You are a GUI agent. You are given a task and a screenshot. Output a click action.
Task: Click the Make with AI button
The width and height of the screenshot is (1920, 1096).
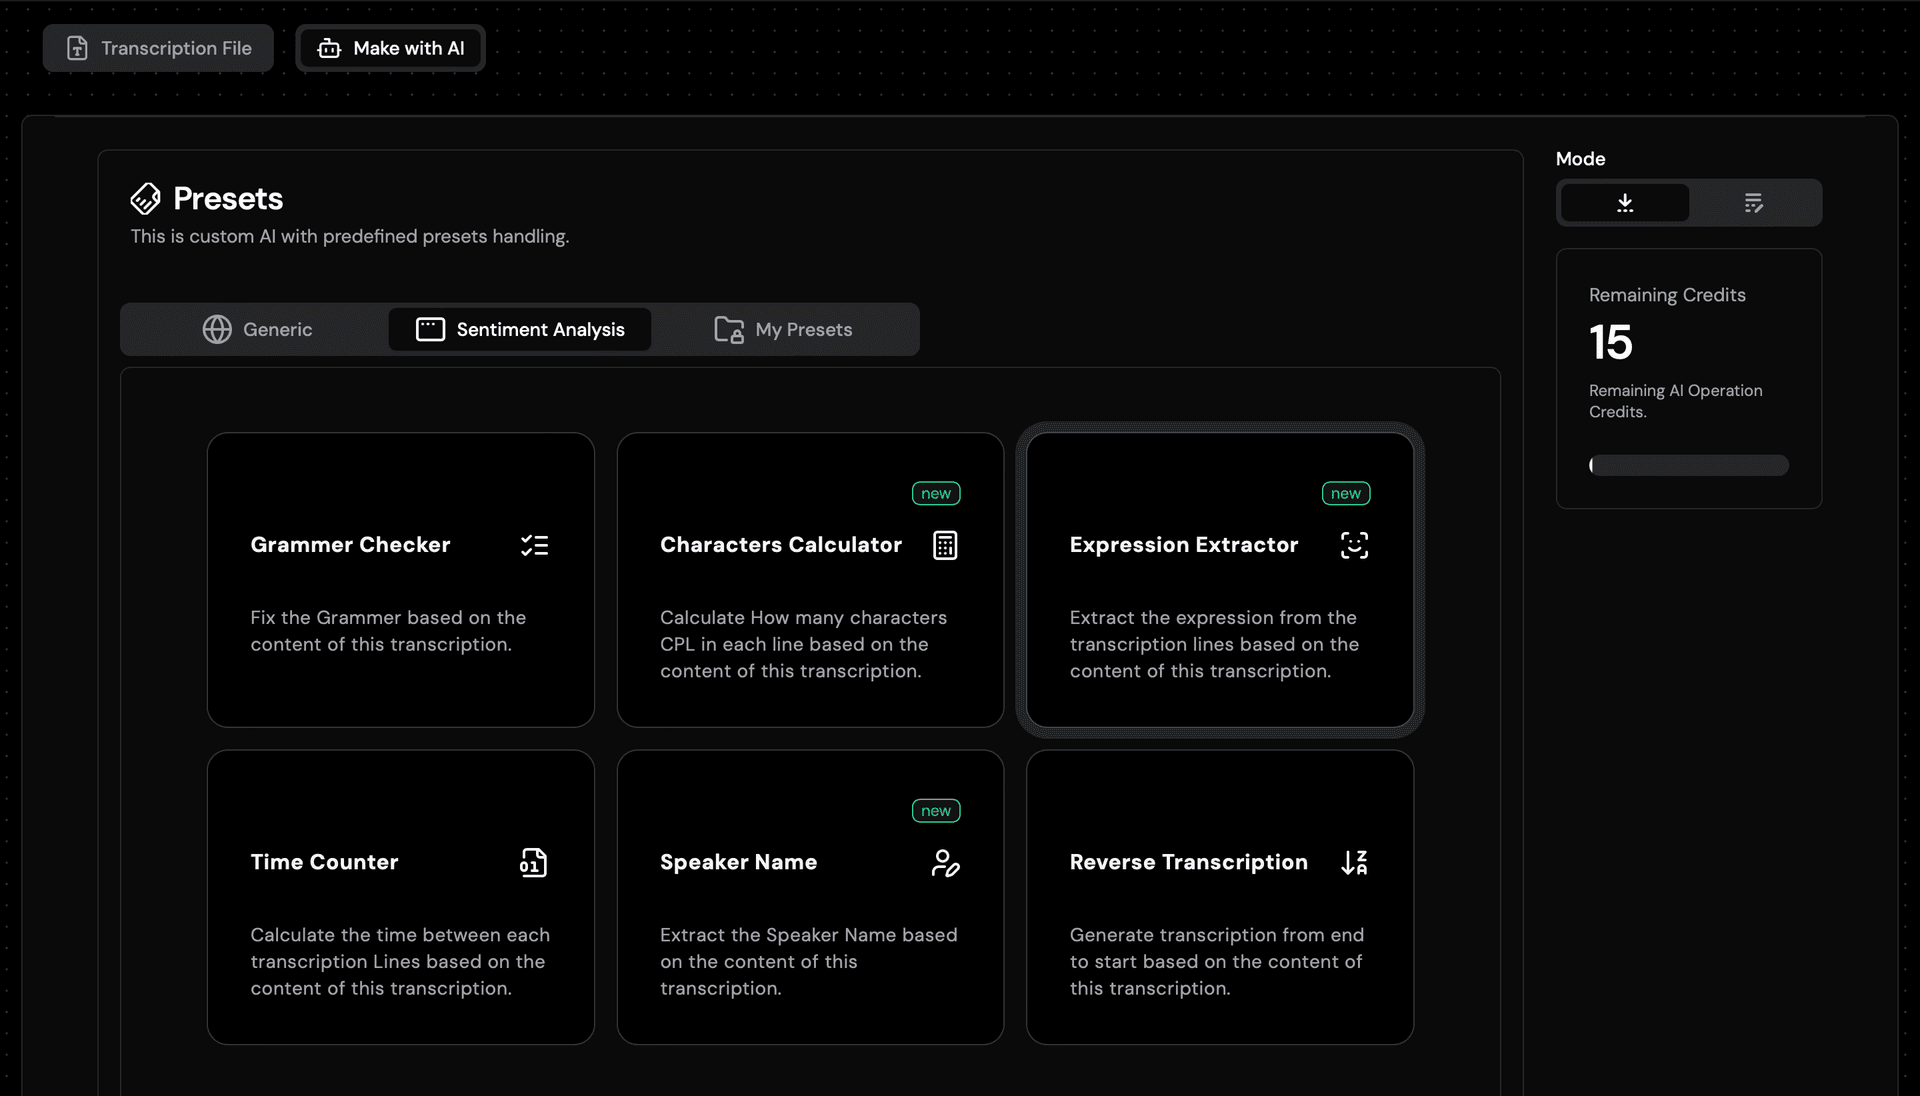(389, 49)
